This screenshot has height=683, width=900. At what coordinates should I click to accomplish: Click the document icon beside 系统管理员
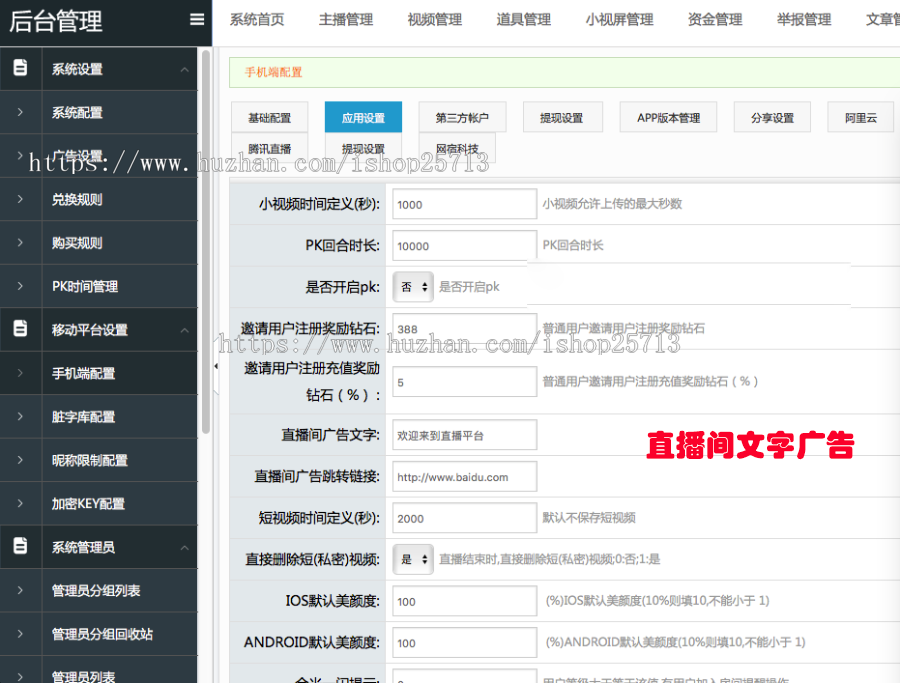[20, 547]
